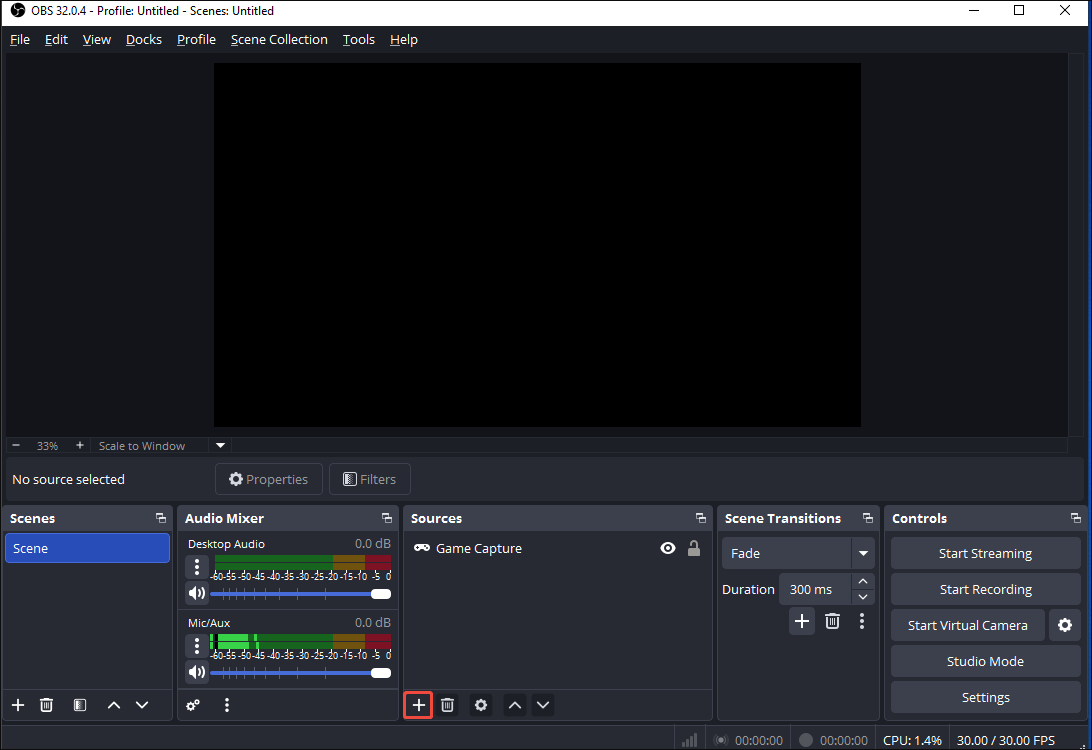Open the Desktop Audio options menu
Image resolution: width=1092 pixels, height=750 pixels.
(196, 567)
